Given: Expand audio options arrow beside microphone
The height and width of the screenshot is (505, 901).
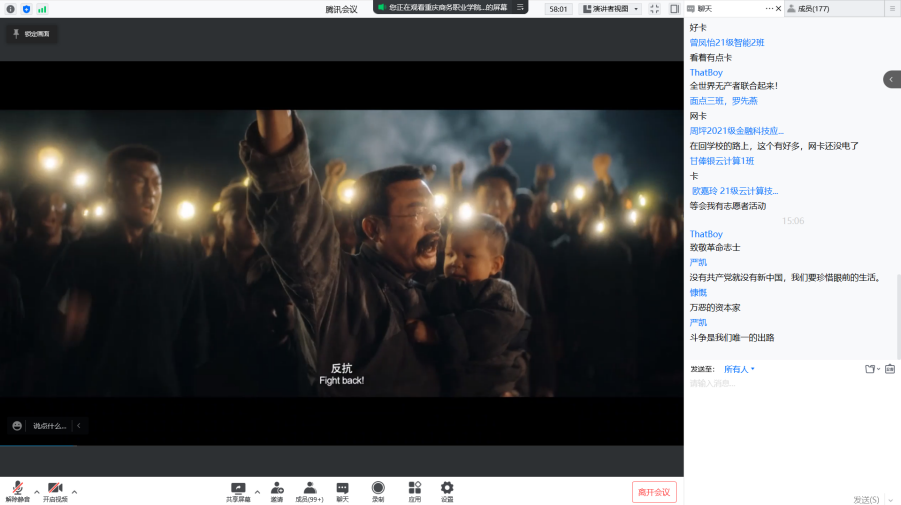Looking at the screenshot, I should 37,491.
